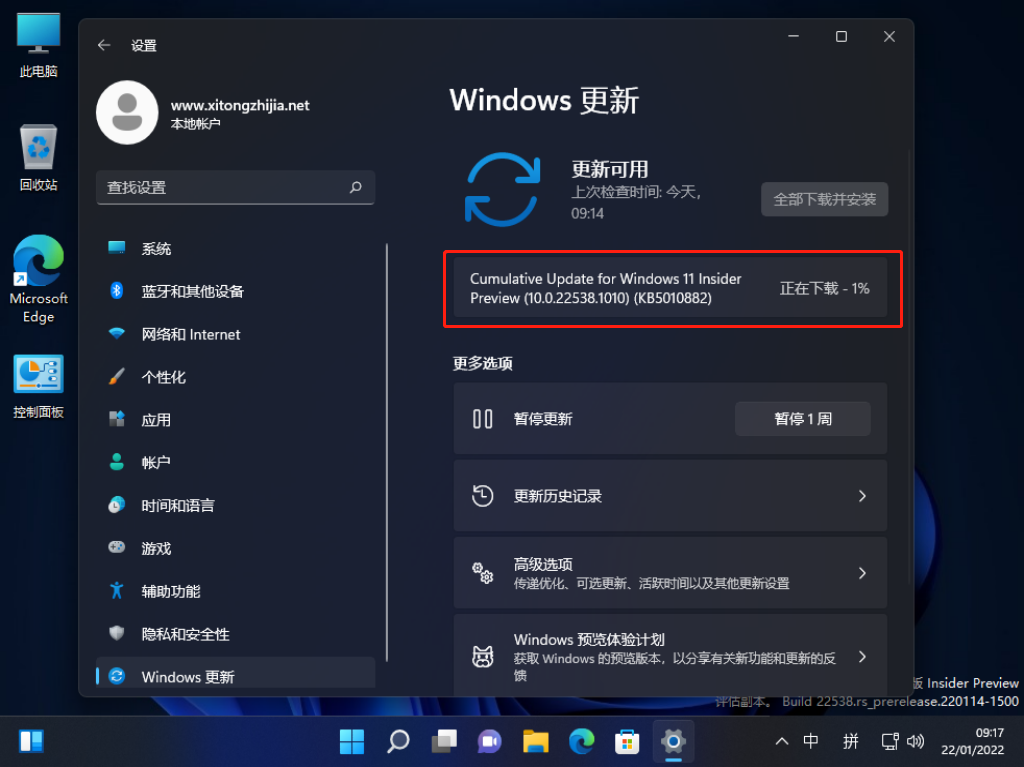Image resolution: width=1024 pixels, height=767 pixels.
Task: Click the settings sidebar scrollbar
Action: pos(387,452)
